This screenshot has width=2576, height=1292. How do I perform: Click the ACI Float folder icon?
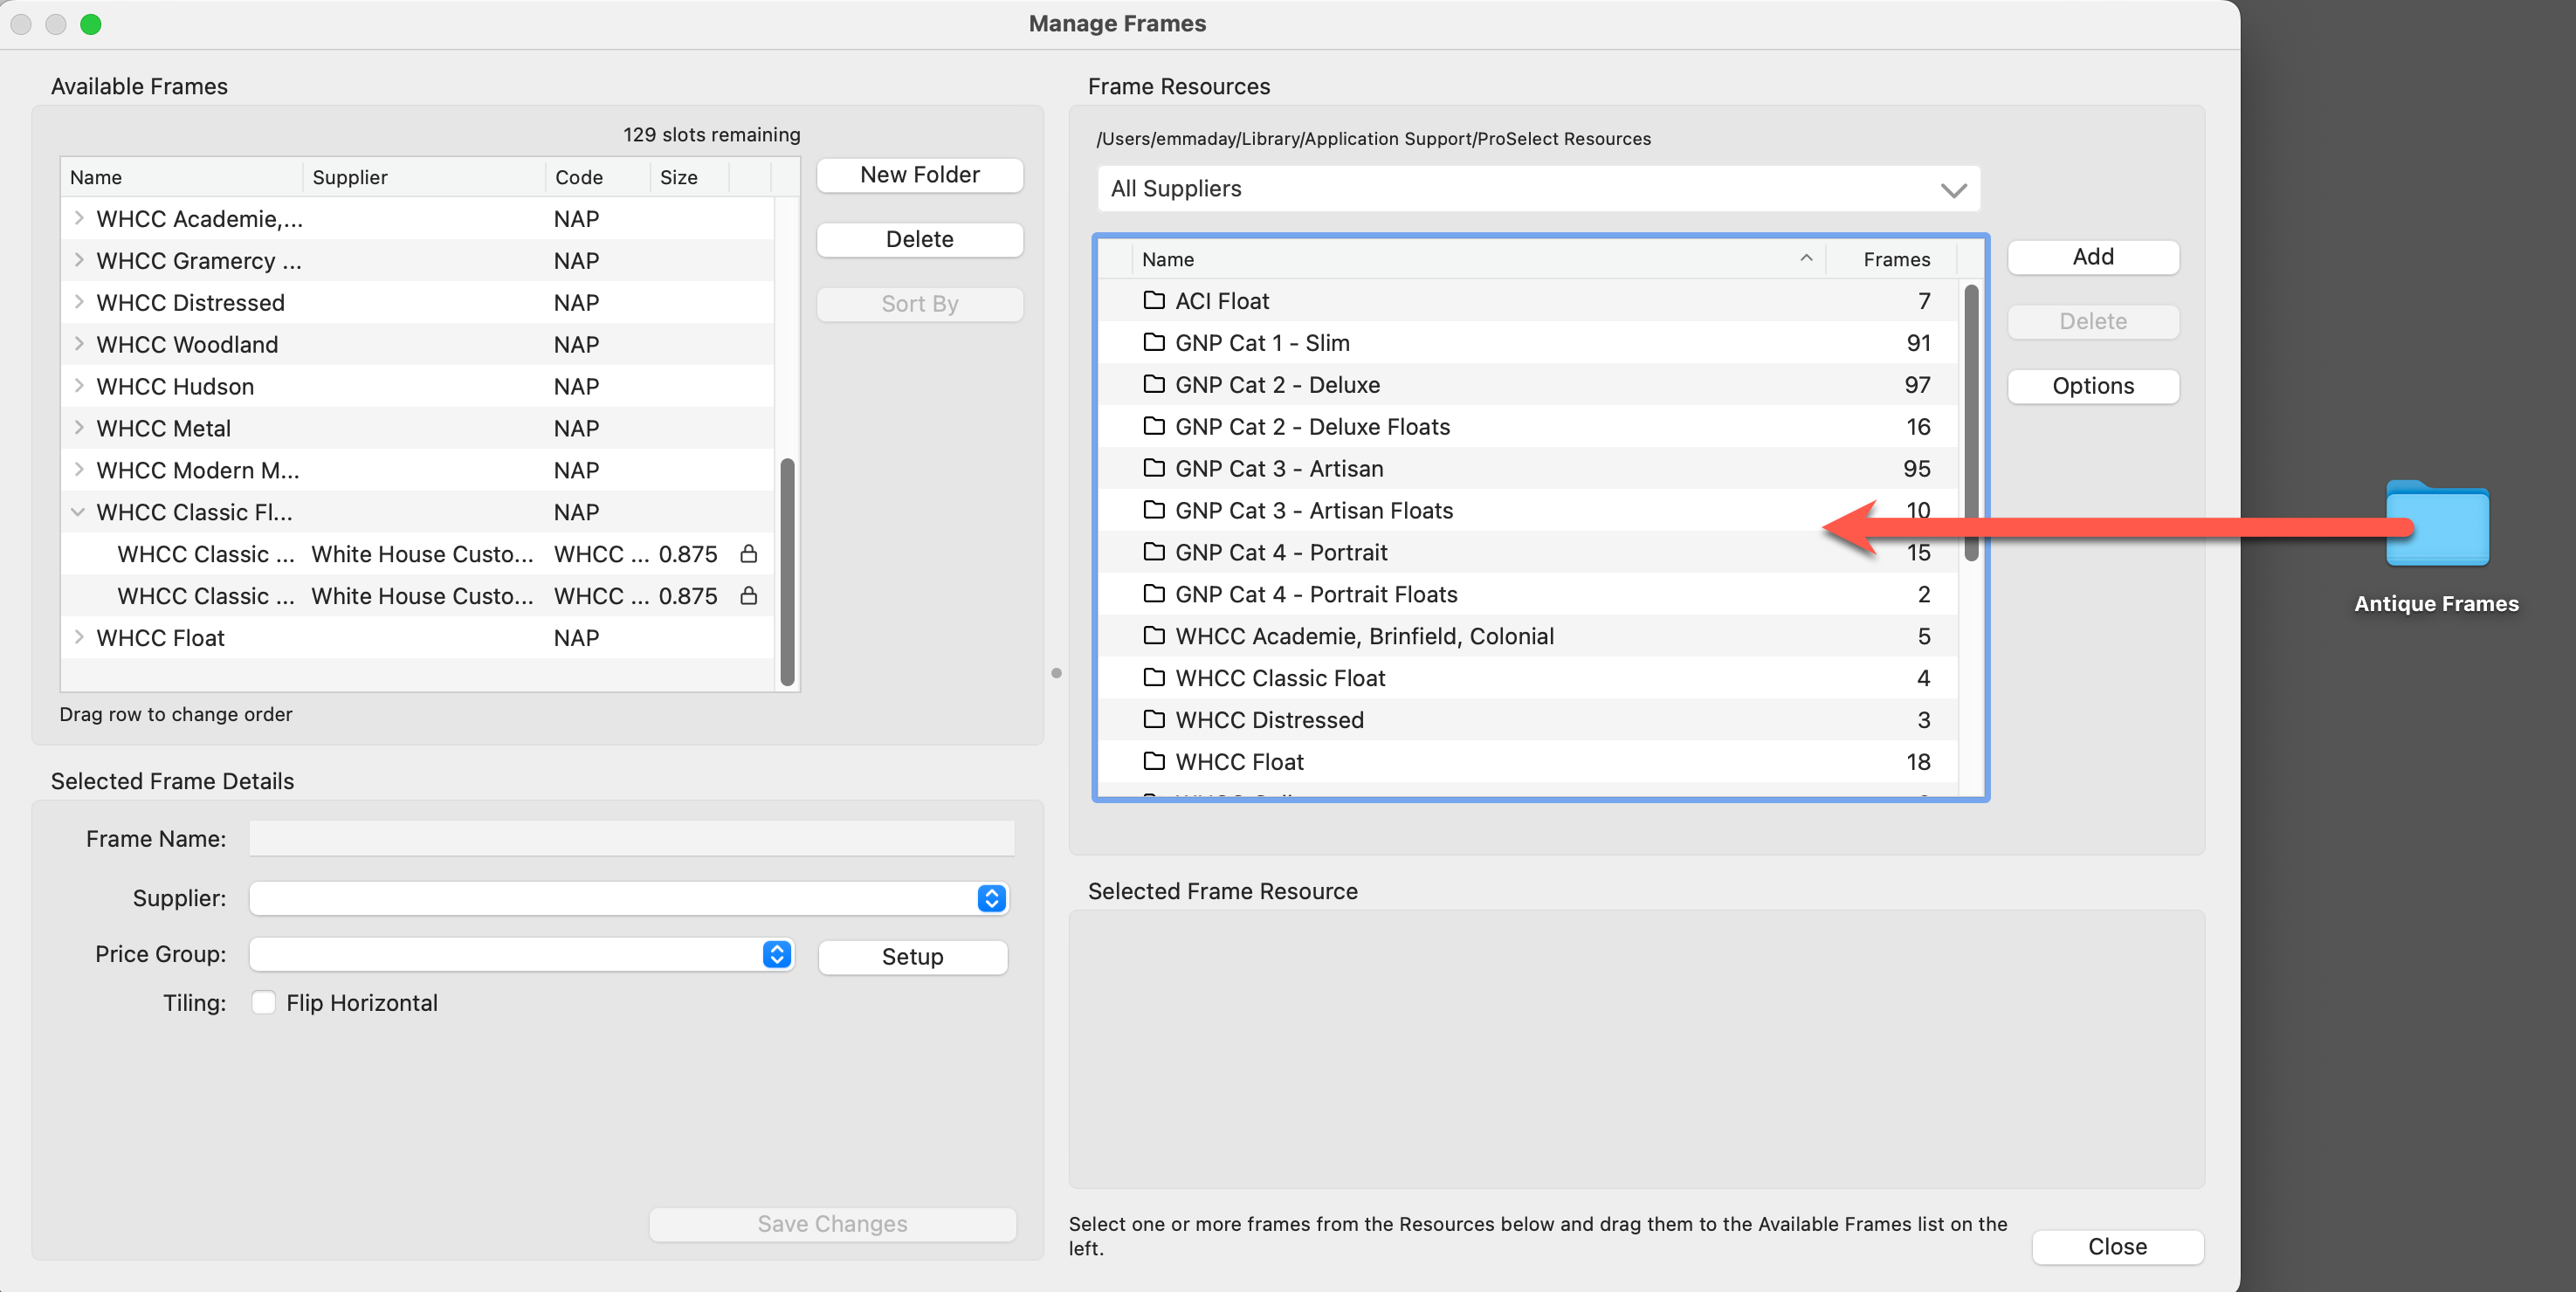[1154, 300]
